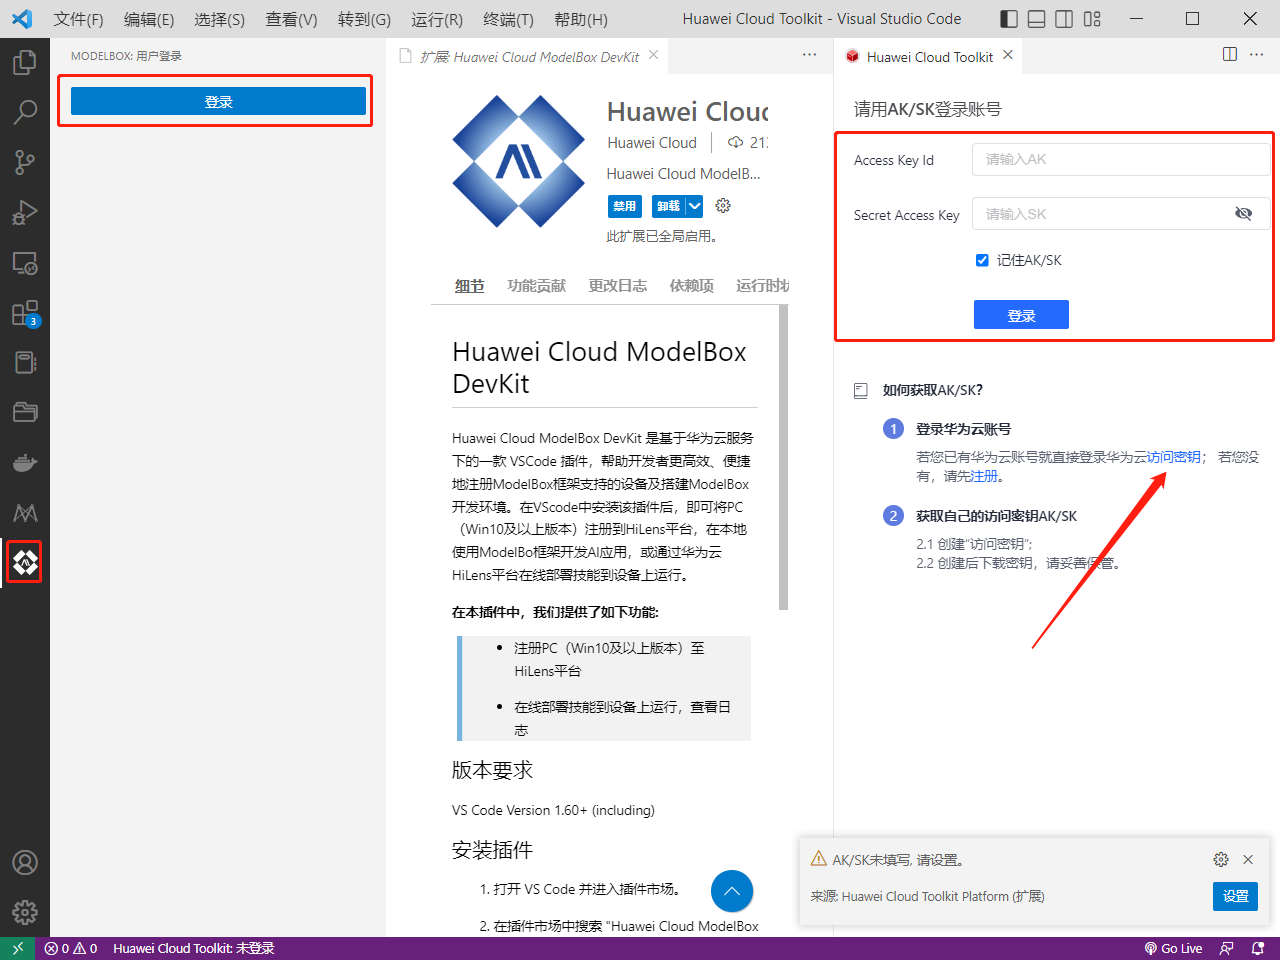The image size is (1280, 960).
Task: Focus the Access Key Id input field
Action: (1121, 159)
